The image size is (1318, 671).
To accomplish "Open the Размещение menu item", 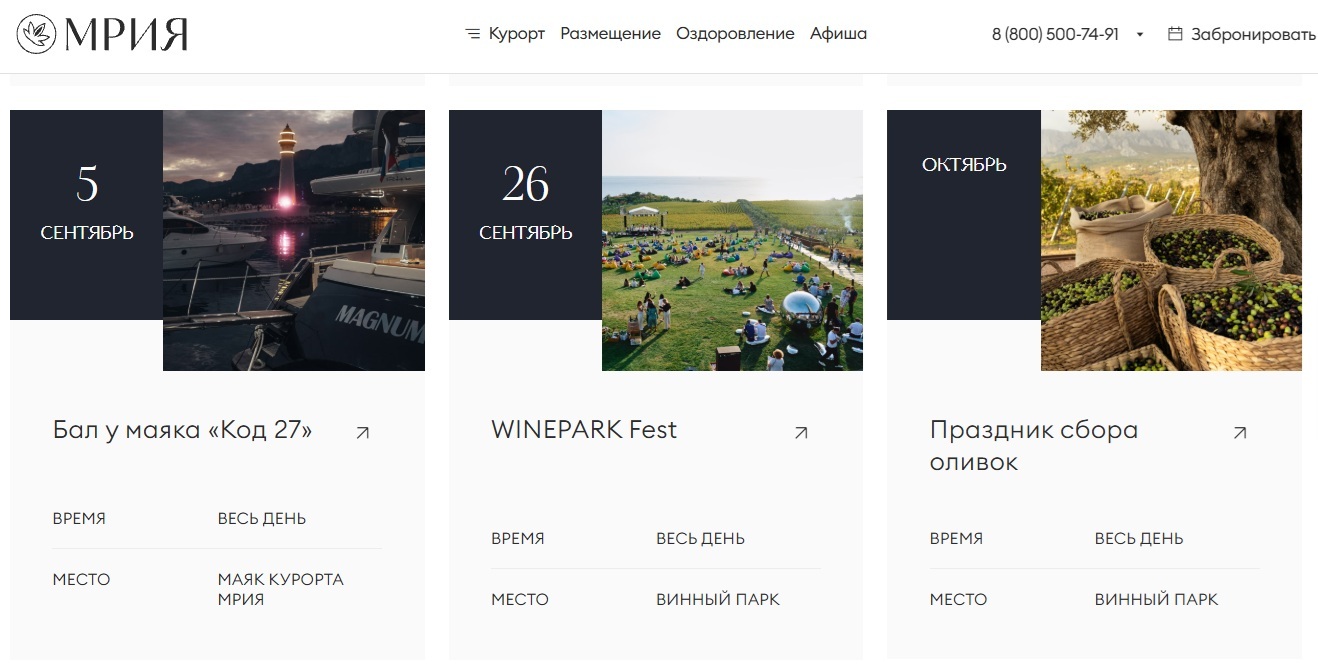I will coord(610,34).
